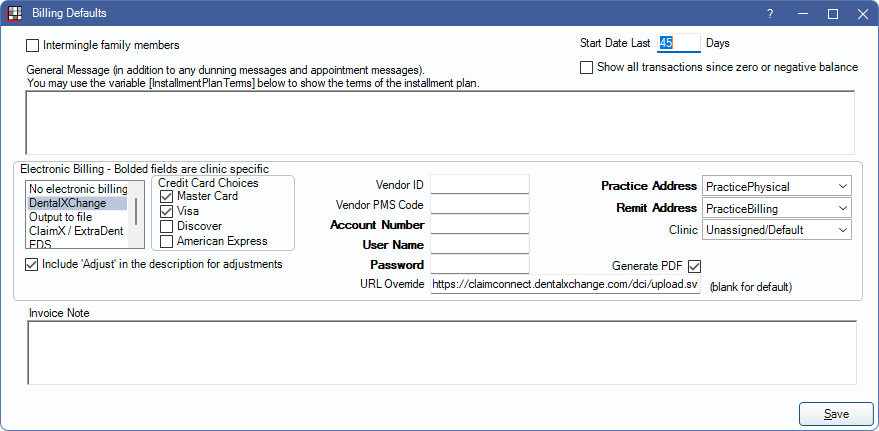
Task: Uncheck the Master Card option
Action: [166, 197]
